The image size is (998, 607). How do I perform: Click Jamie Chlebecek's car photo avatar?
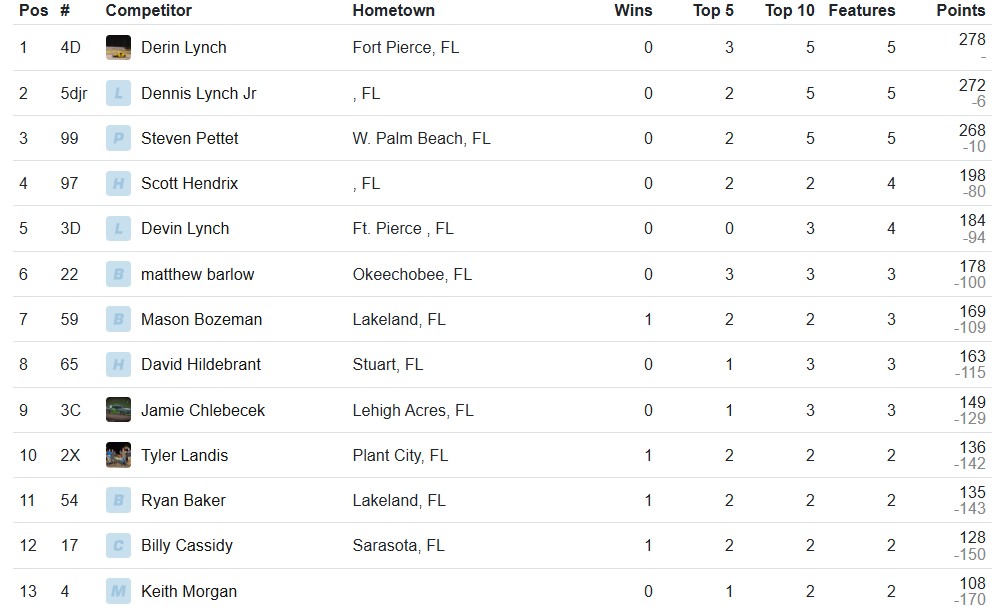118,410
